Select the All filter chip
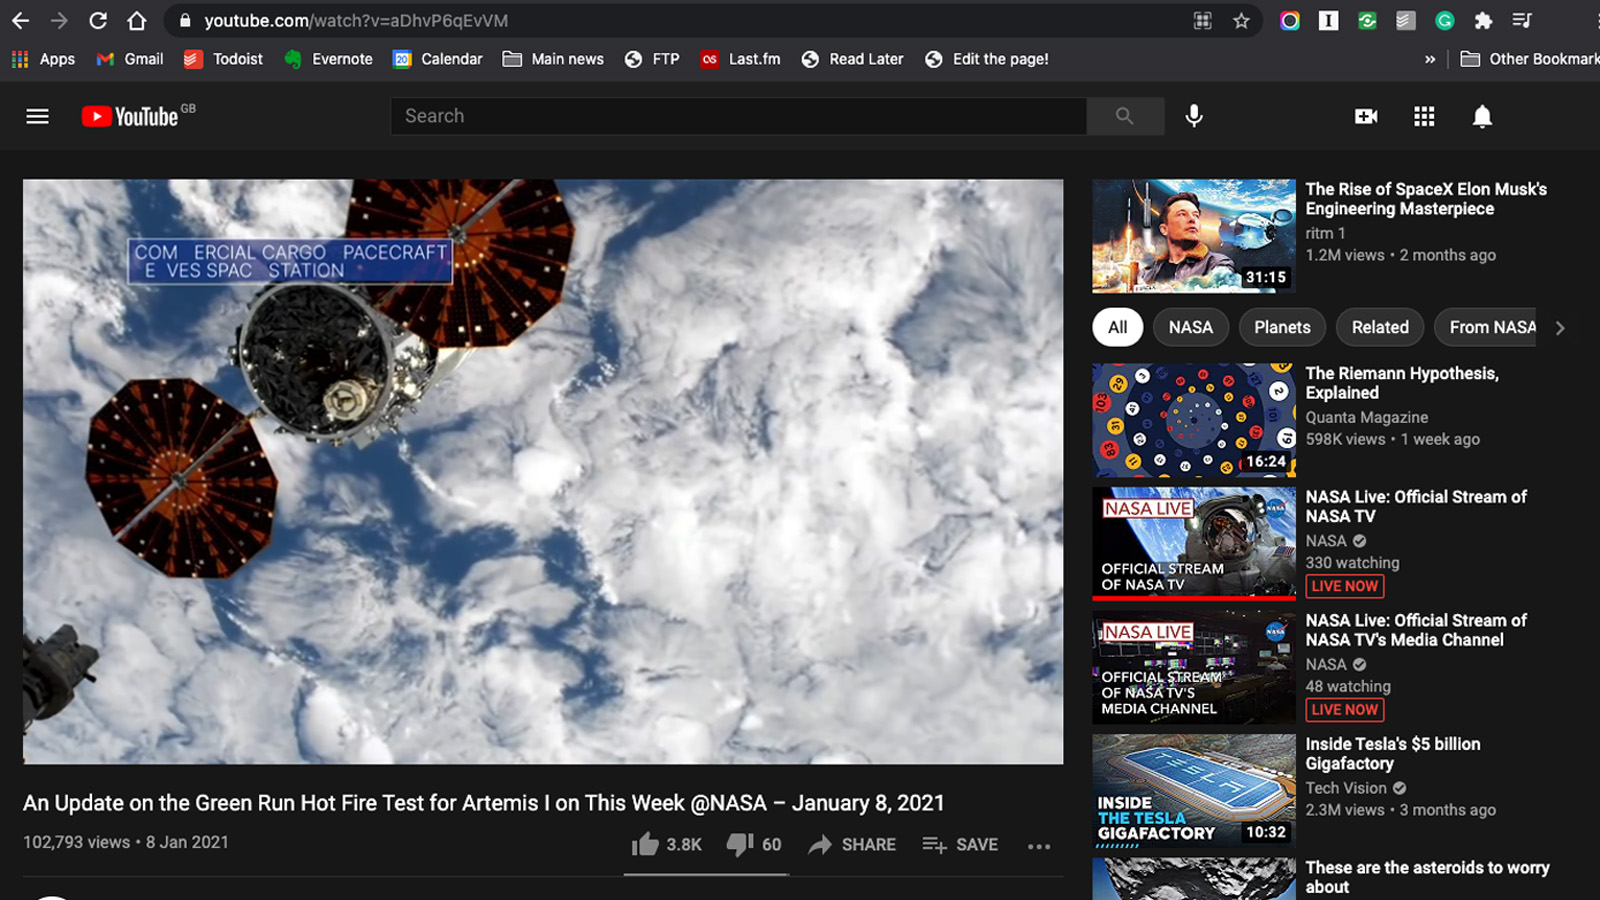 click(1118, 327)
